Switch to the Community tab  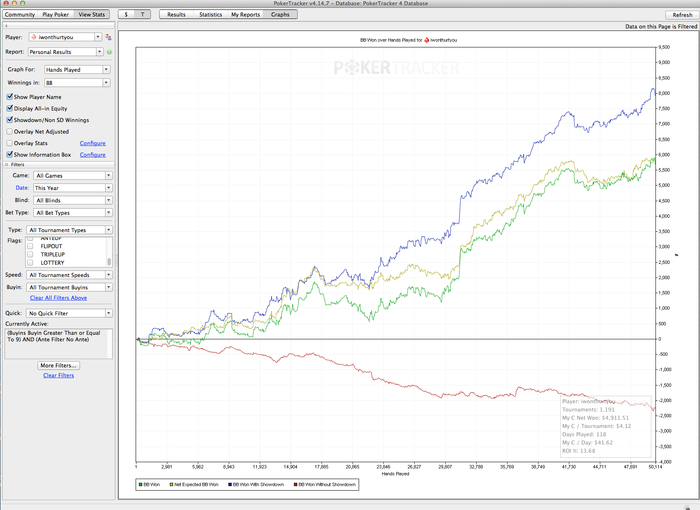coord(20,14)
